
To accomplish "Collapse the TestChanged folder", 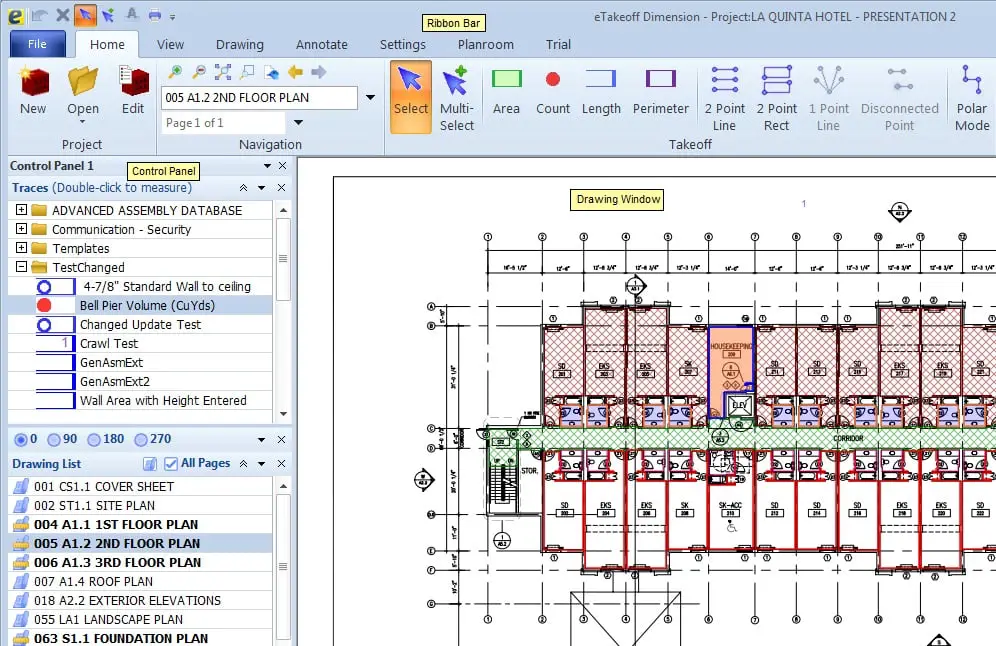I will coord(21,268).
